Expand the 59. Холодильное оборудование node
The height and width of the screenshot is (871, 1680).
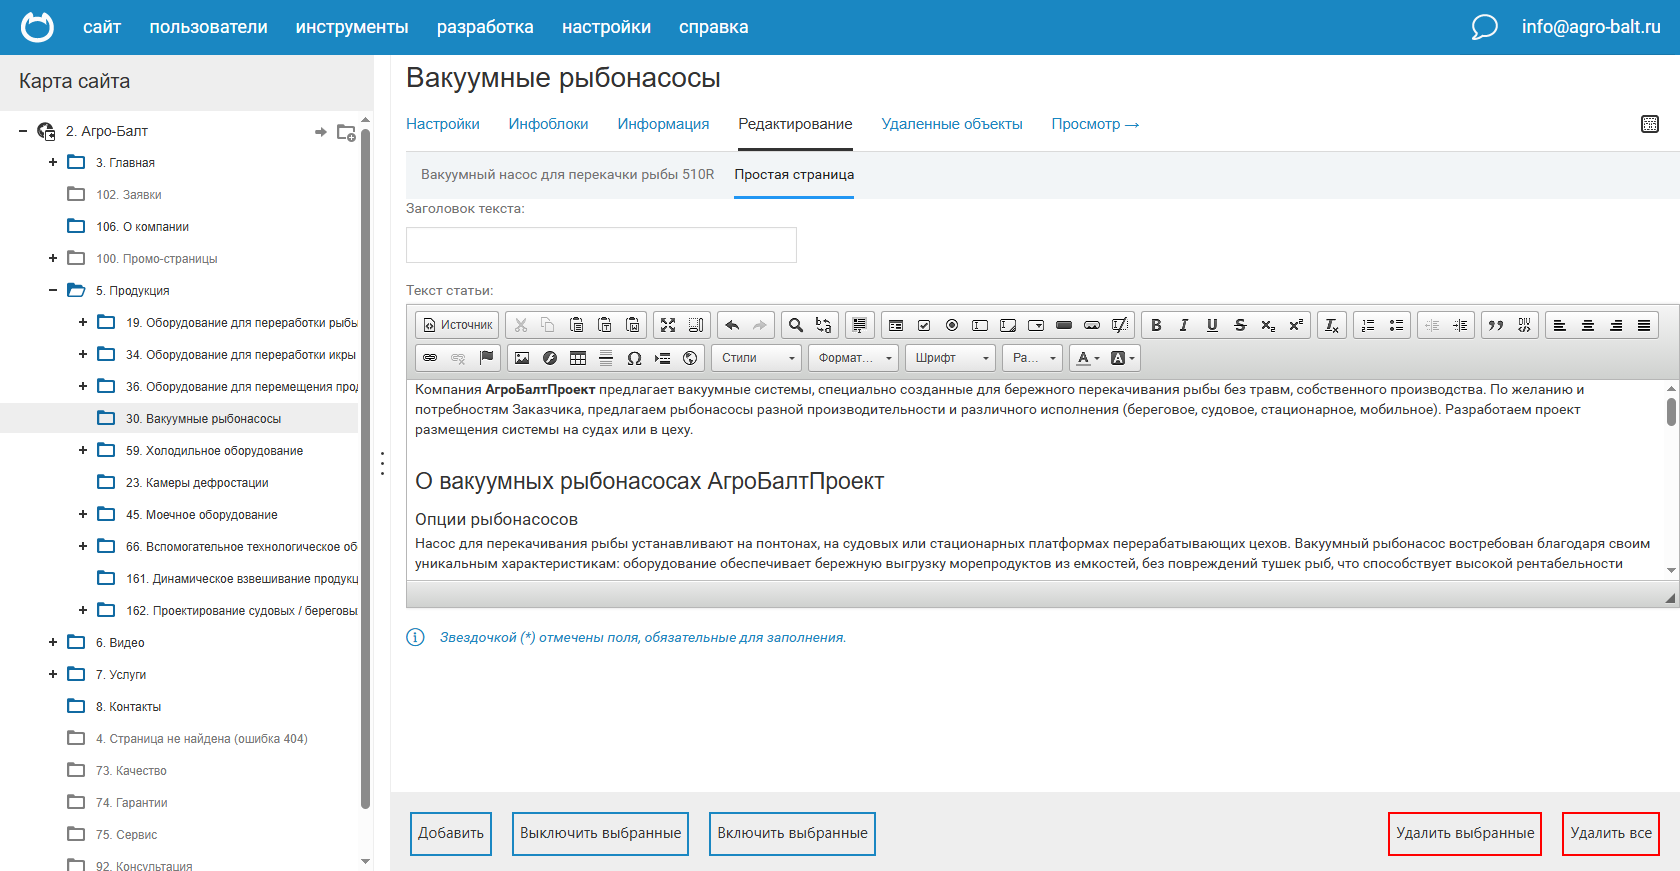tap(83, 450)
